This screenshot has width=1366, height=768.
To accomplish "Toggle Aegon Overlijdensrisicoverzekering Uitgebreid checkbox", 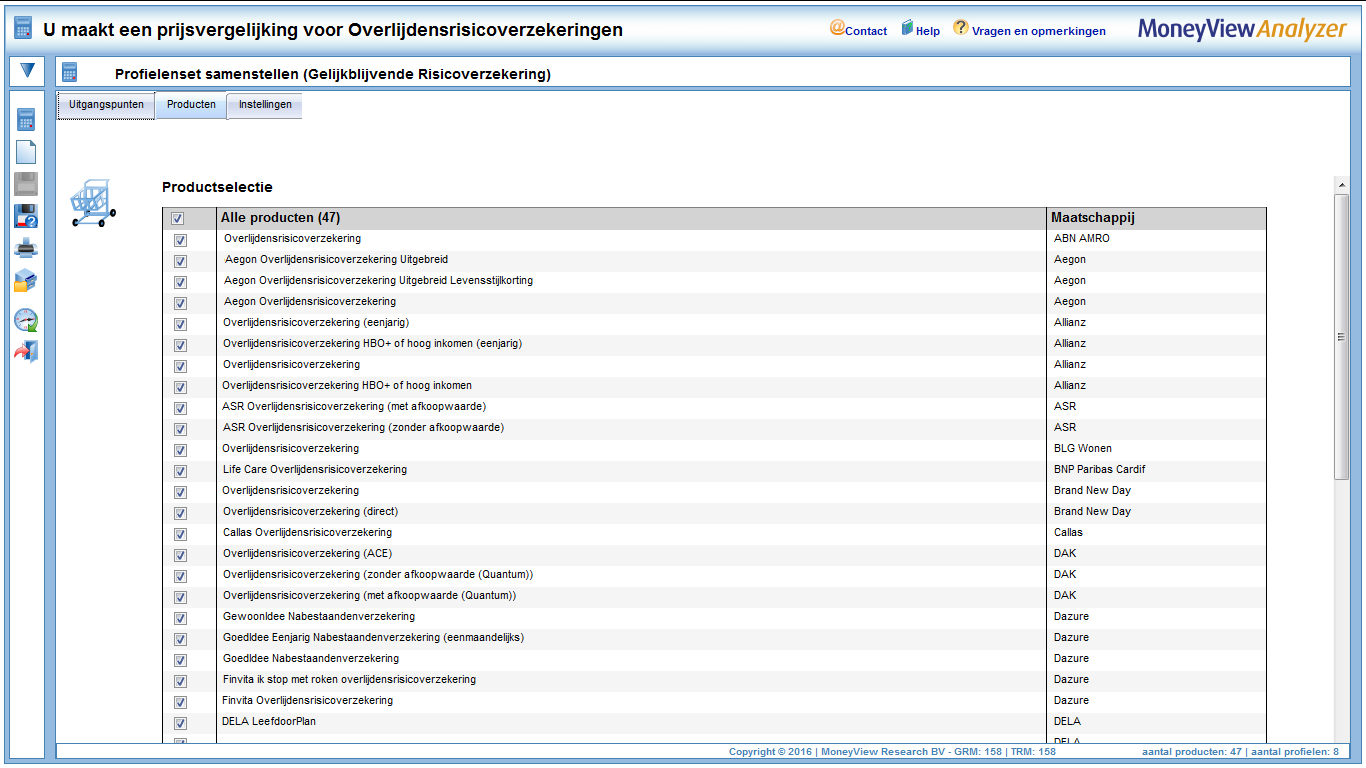I will coord(180,261).
